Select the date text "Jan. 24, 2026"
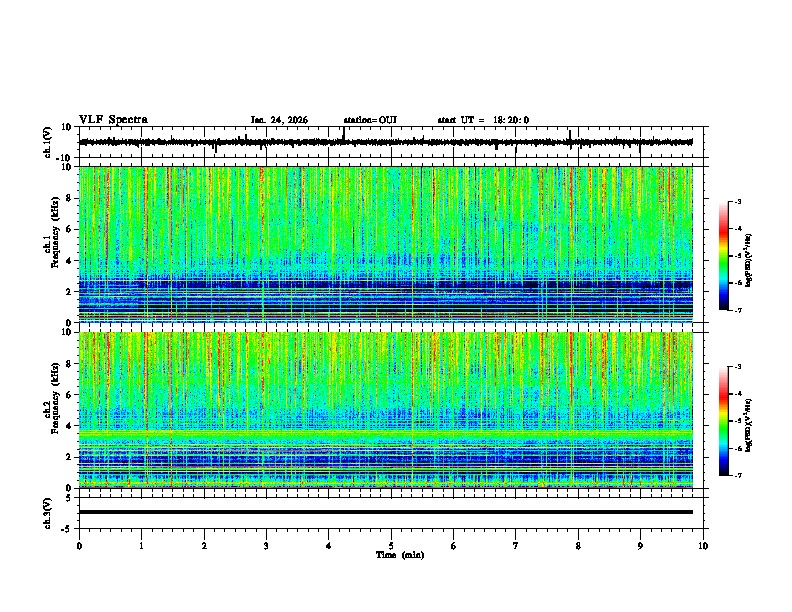The height and width of the screenshot is (612, 792). pos(279,120)
